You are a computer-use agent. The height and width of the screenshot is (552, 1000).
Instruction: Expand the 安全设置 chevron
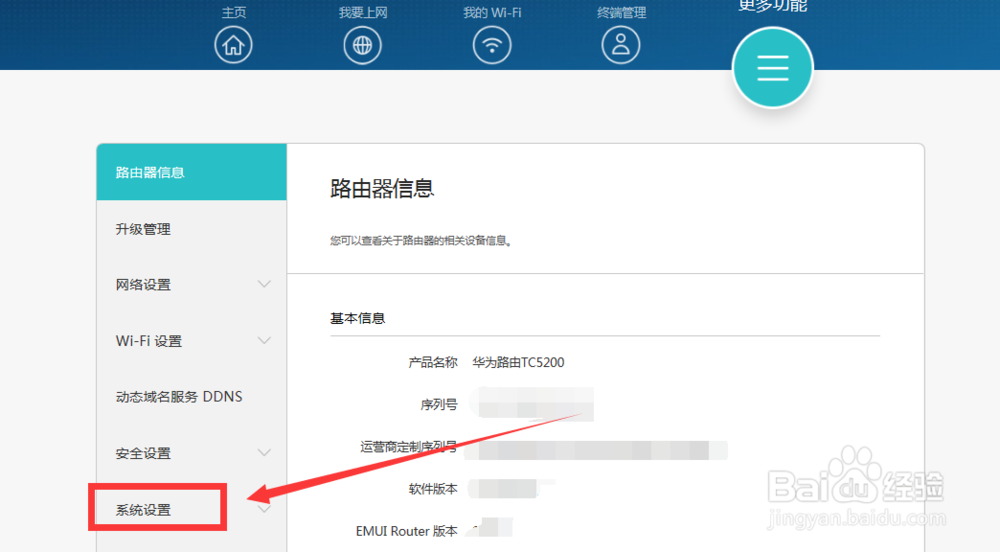coord(264,453)
